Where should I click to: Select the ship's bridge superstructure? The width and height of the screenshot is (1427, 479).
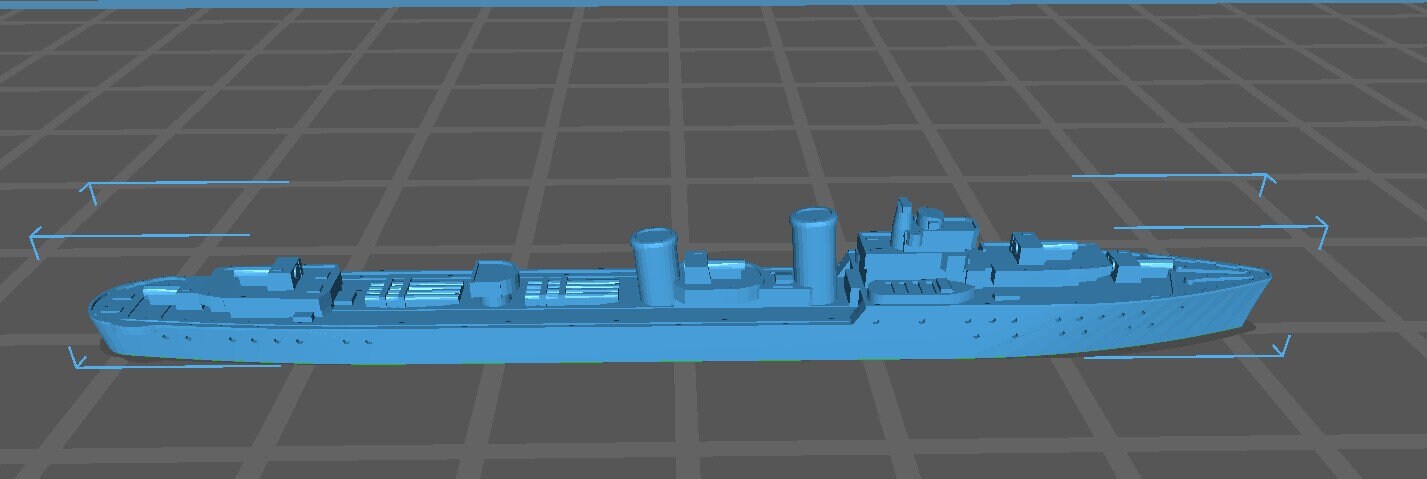click(x=915, y=255)
